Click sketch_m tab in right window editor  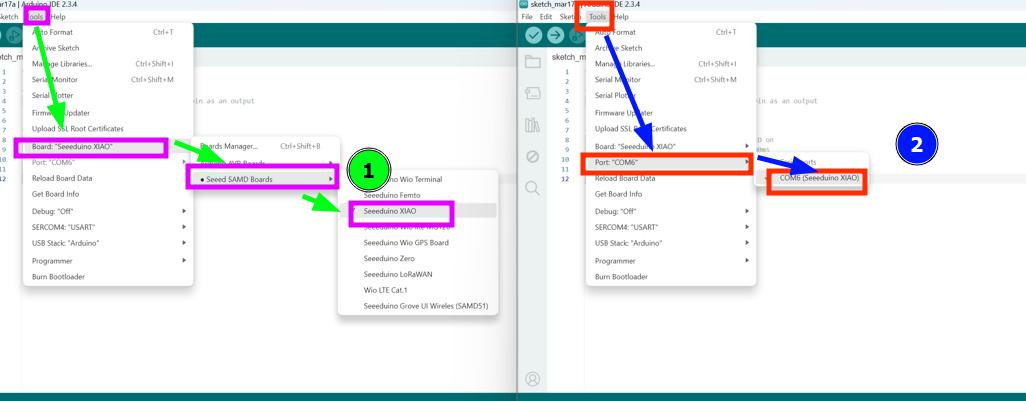568,57
